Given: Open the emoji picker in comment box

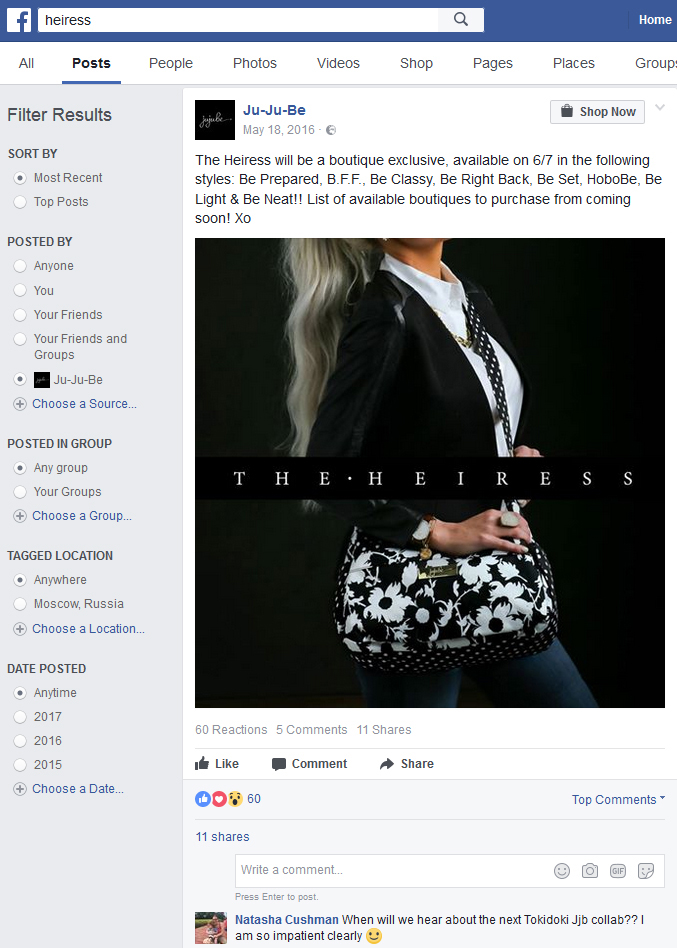Looking at the screenshot, I should (562, 871).
